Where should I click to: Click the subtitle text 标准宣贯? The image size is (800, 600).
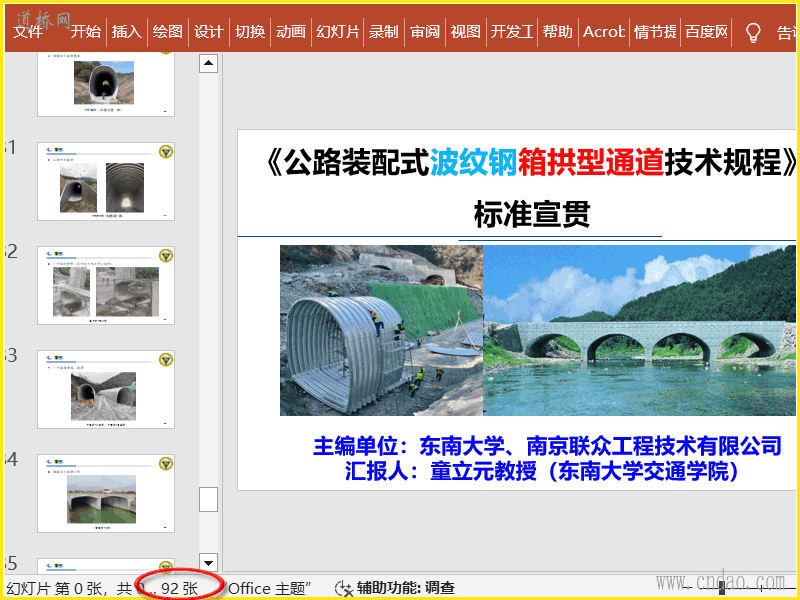[x=532, y=214]
